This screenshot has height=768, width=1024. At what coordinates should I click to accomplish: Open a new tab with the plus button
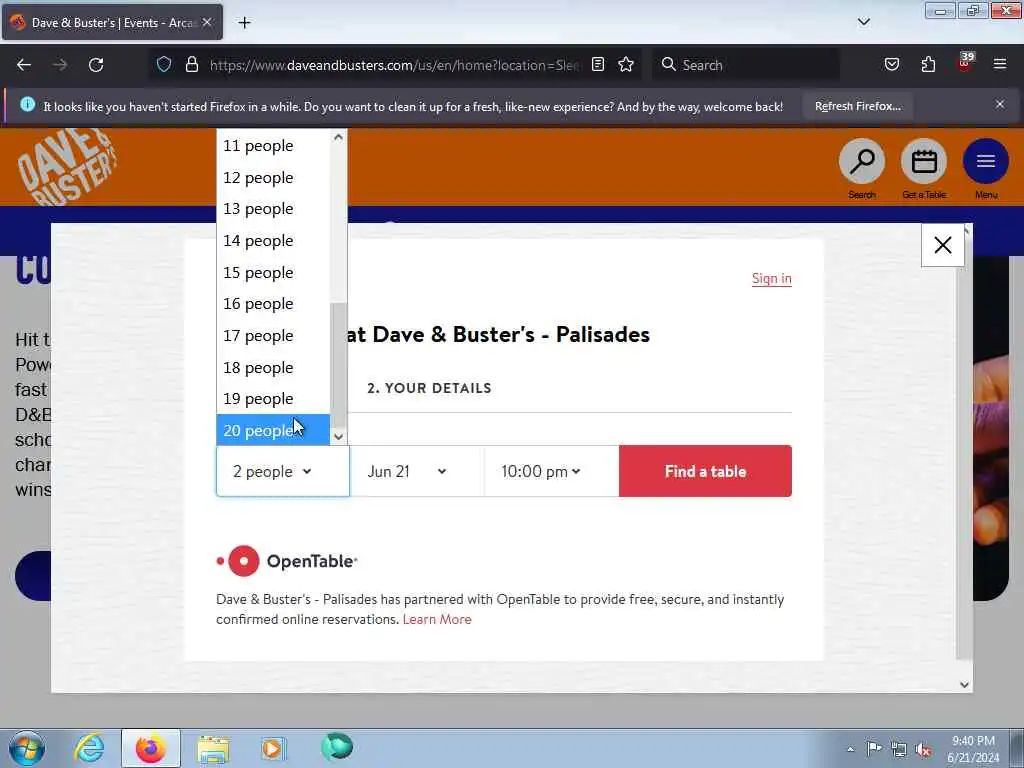coord(244,23)
